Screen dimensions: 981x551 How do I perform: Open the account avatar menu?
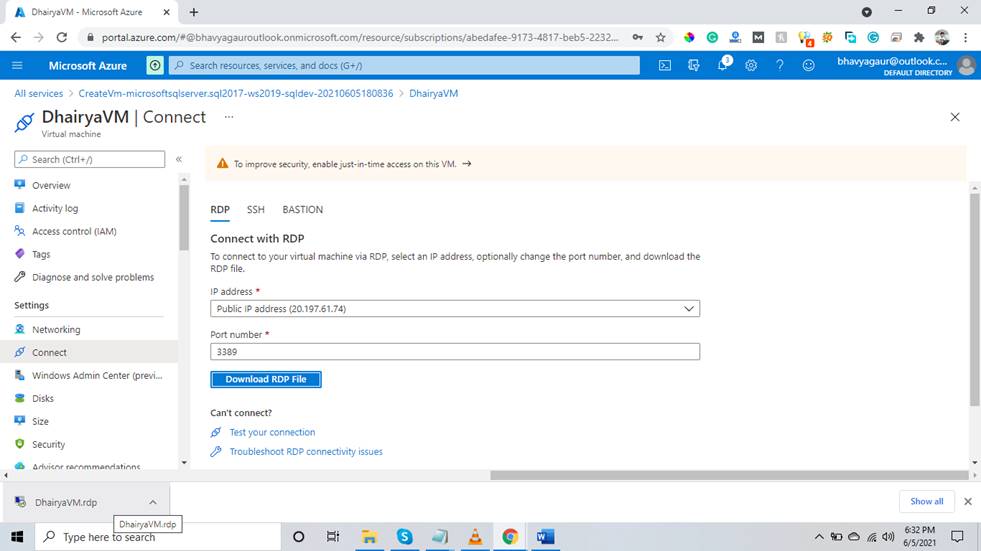click(966, 65)
